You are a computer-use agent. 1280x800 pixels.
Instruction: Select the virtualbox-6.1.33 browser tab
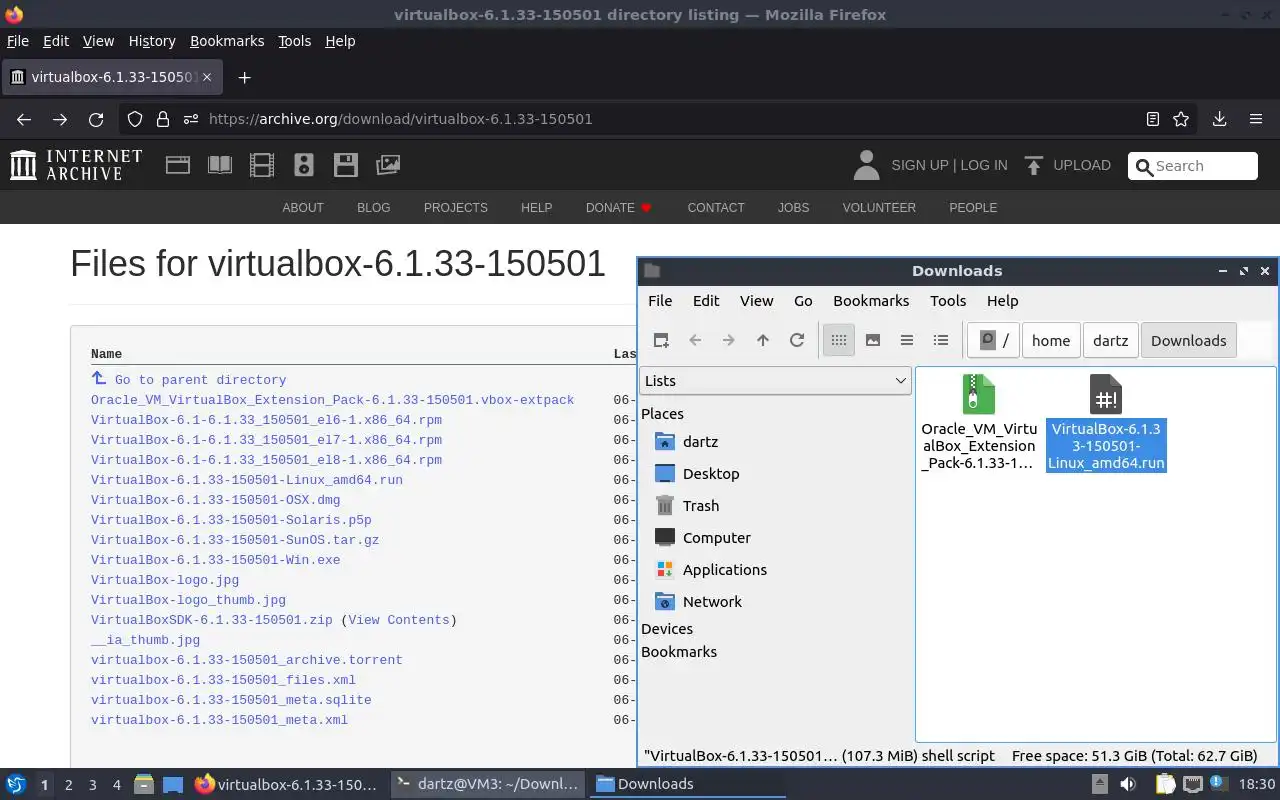coord(110,77)
